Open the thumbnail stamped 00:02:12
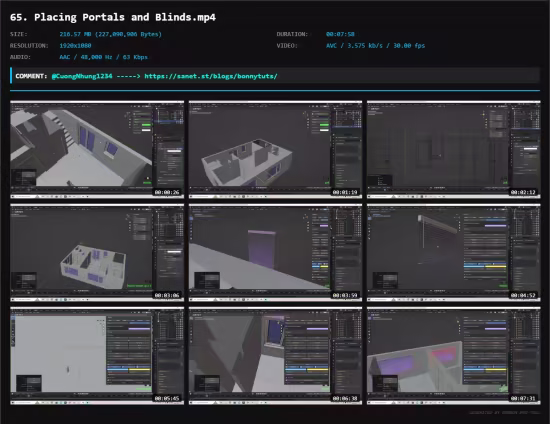Viewport: 550px width, 424px height. [x=454, y=149]
